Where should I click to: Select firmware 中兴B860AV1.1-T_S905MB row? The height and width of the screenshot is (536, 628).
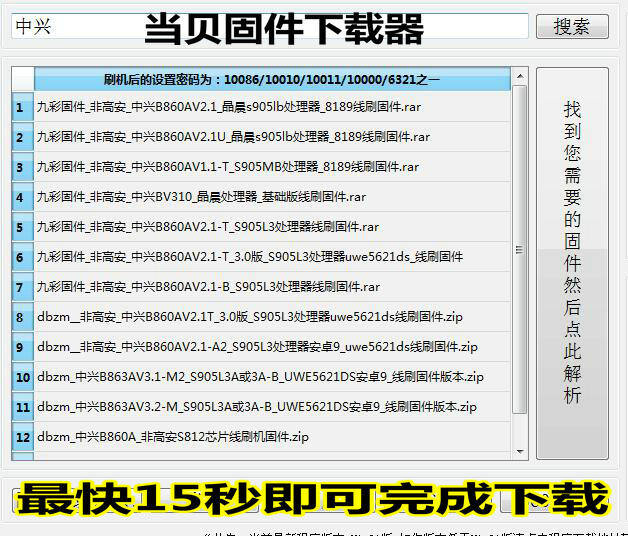pyautogui.click(x=272, y=167)
